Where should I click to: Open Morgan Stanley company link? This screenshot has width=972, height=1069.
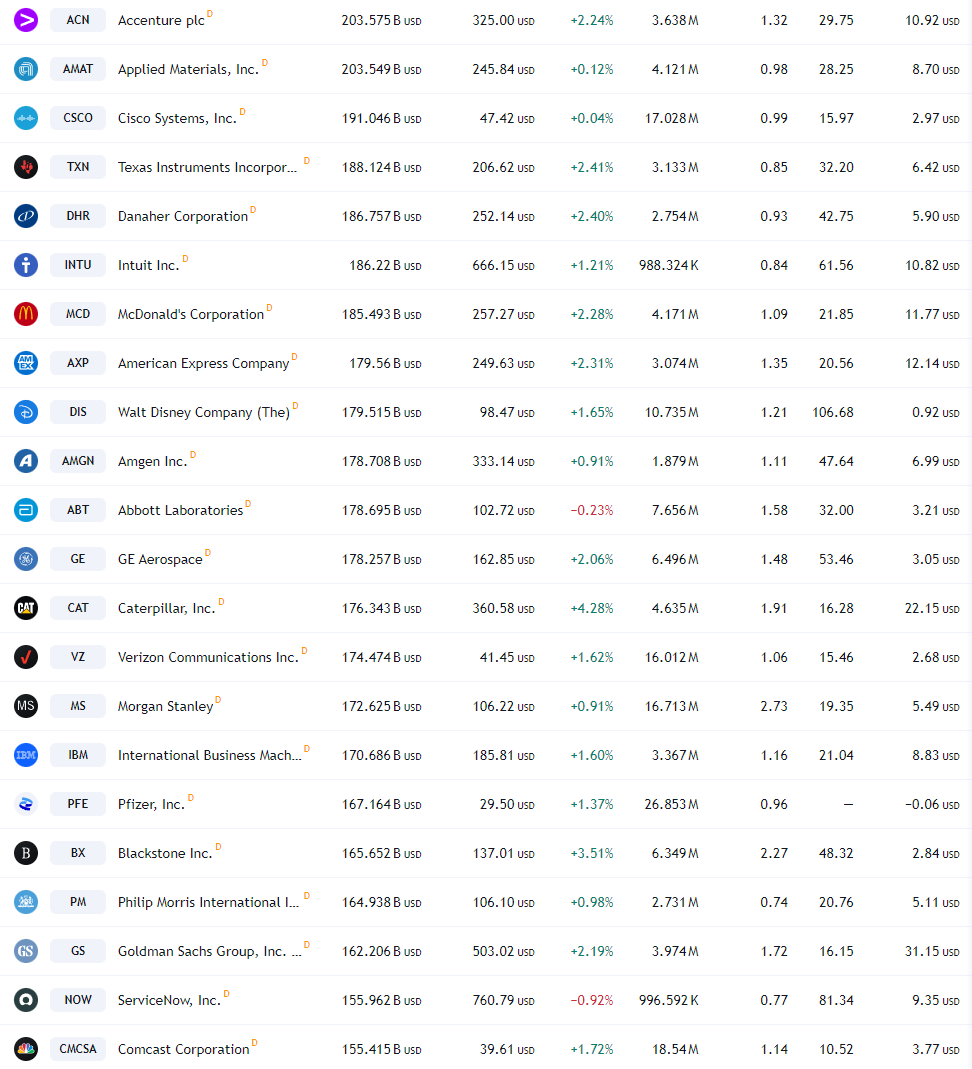coord(166,706)
